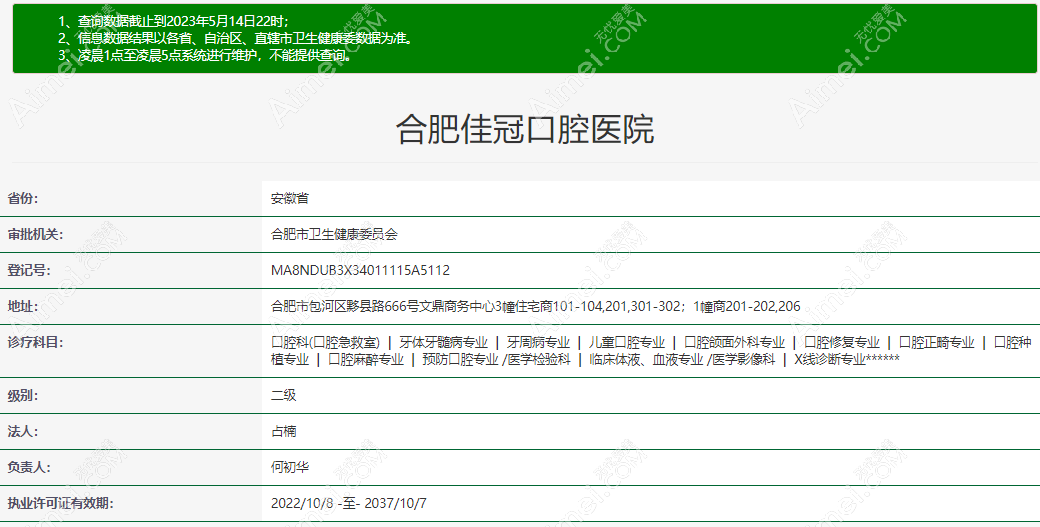
Task: Click 口腔正畸专业 department entry
Action: [x=937, y=342]
